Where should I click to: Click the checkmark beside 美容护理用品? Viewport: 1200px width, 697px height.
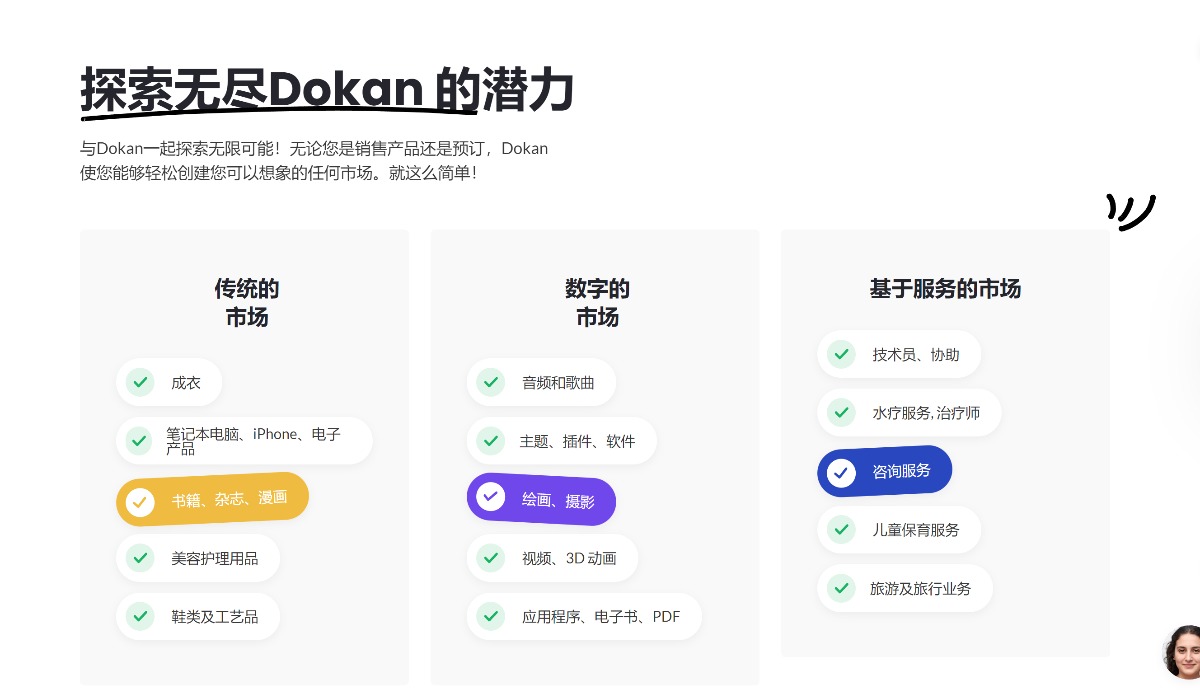click(x=140, y=558)
